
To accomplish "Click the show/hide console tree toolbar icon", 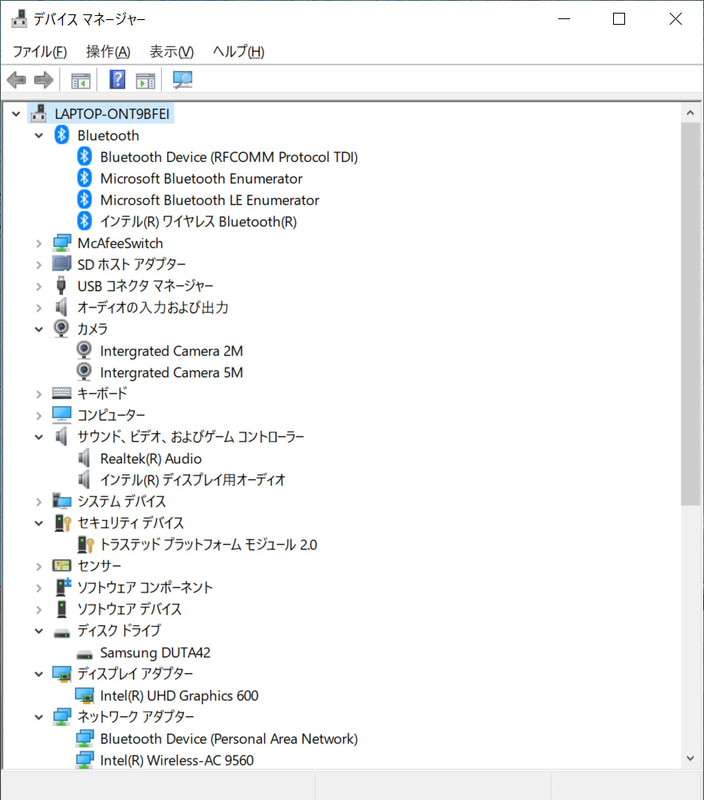I will point(81,81).
